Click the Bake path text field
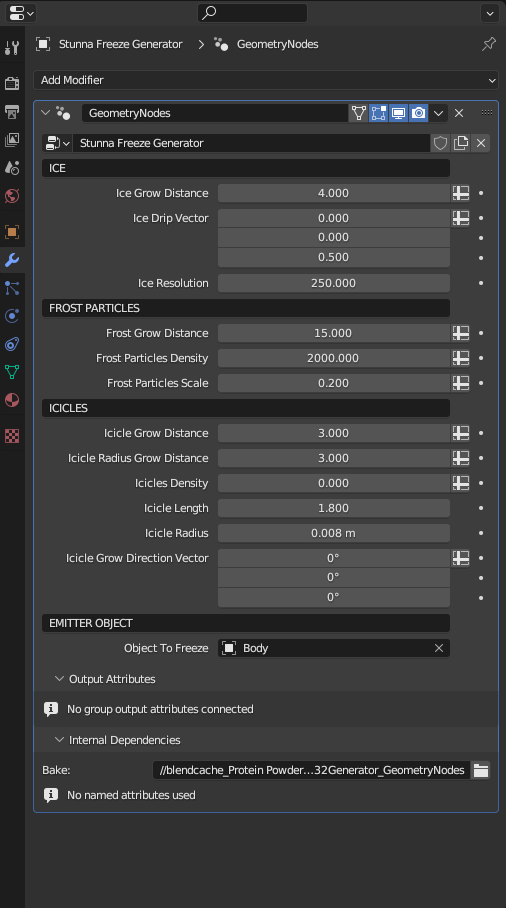Screen dimensions: 506x908 pyautogui.click(x=311, y=770)
